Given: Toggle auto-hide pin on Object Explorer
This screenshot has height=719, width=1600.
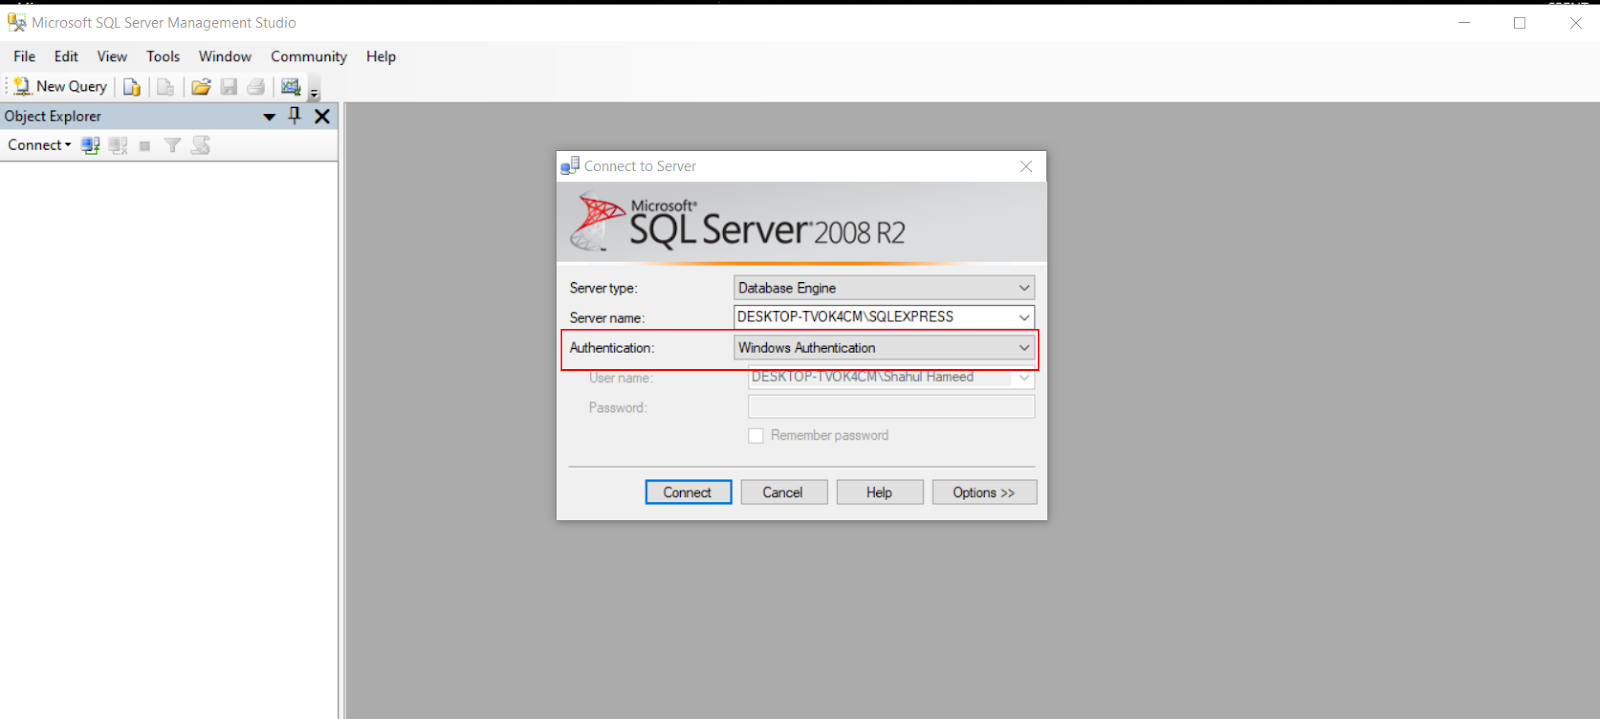Looking at the screenshot, I should tap(294, 116).
